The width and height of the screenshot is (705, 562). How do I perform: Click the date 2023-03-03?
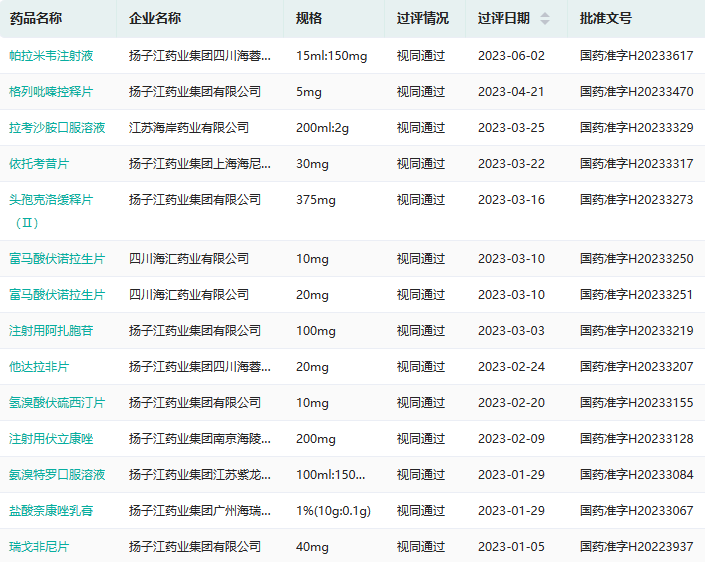click(511, 331)
